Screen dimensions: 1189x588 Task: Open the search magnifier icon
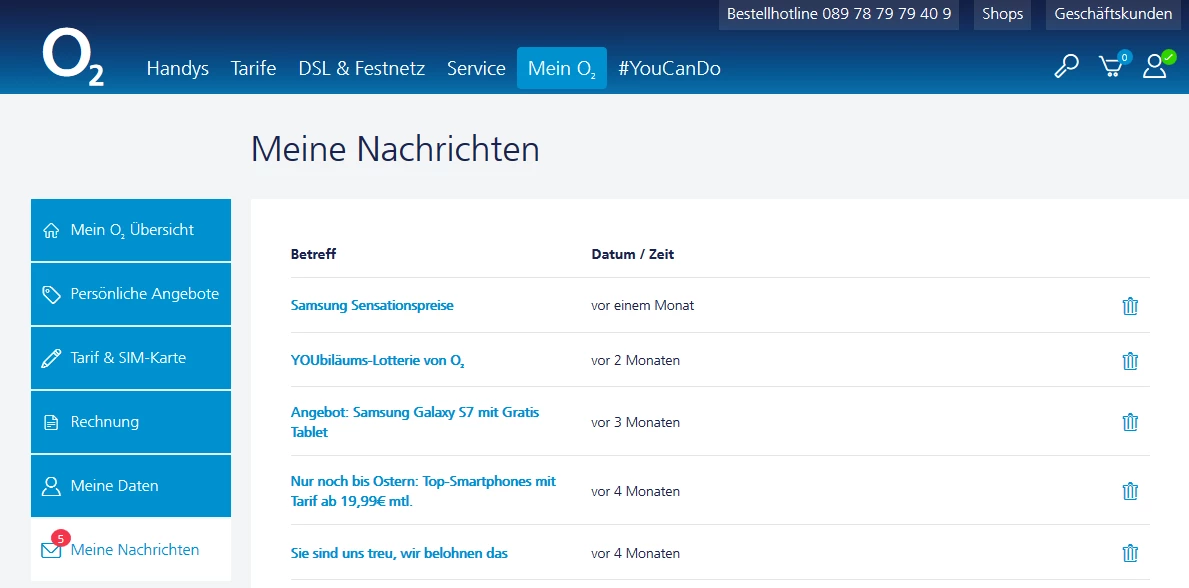tap(1066, 67)
